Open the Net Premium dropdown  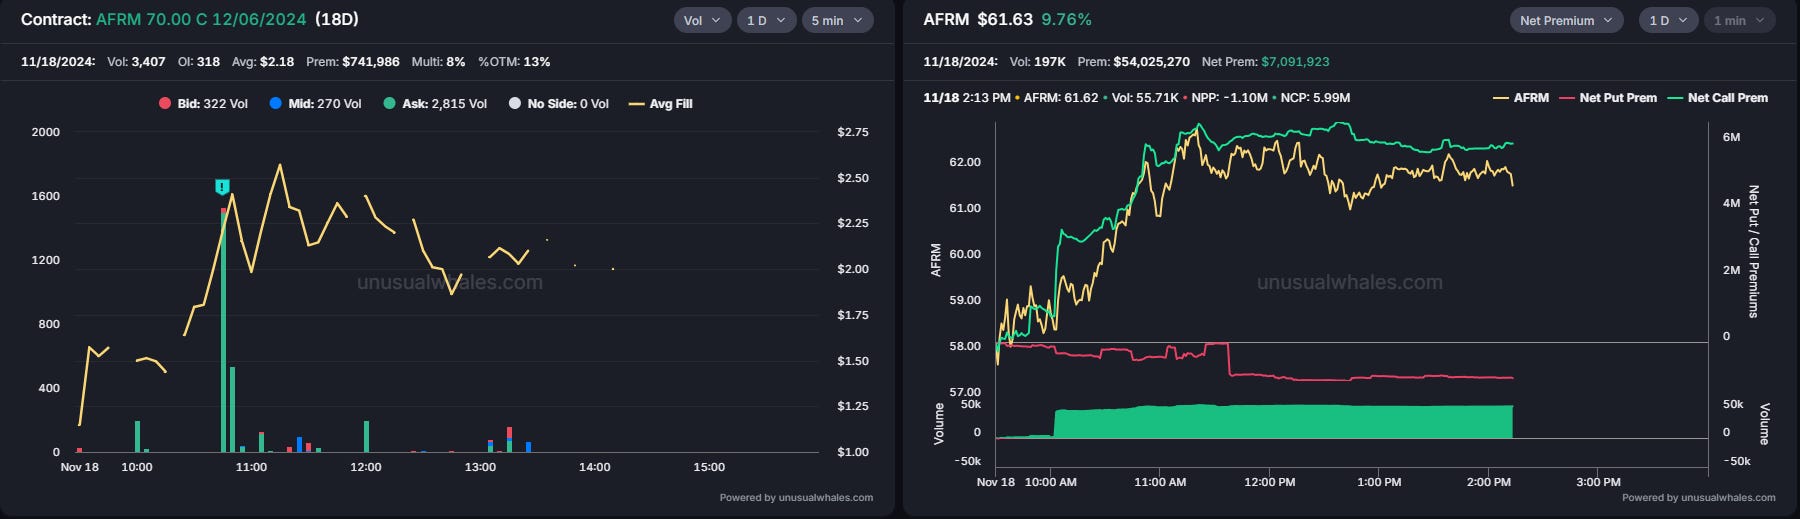(x=1566, y=20)
